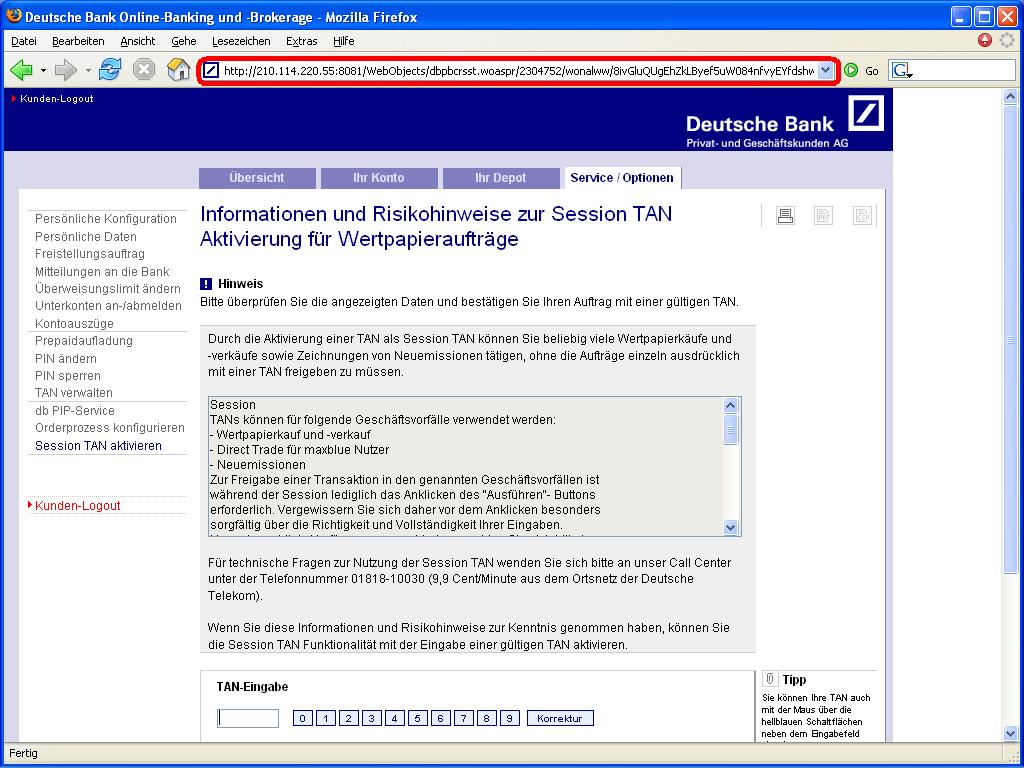The image size is (1024, 768).
Task: Click the 9 digit keypad button
Action: coord(509,718)
